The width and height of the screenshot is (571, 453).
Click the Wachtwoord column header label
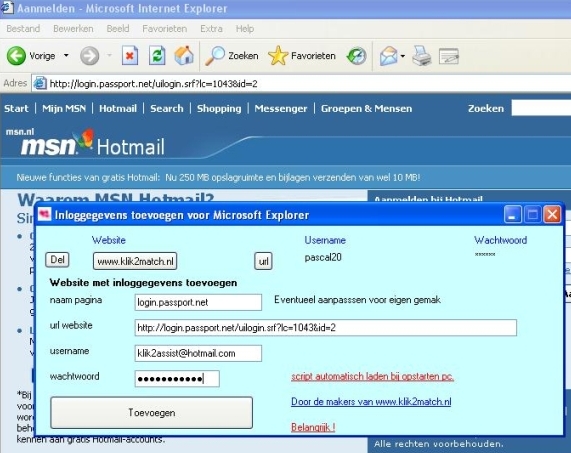point(500,240)
